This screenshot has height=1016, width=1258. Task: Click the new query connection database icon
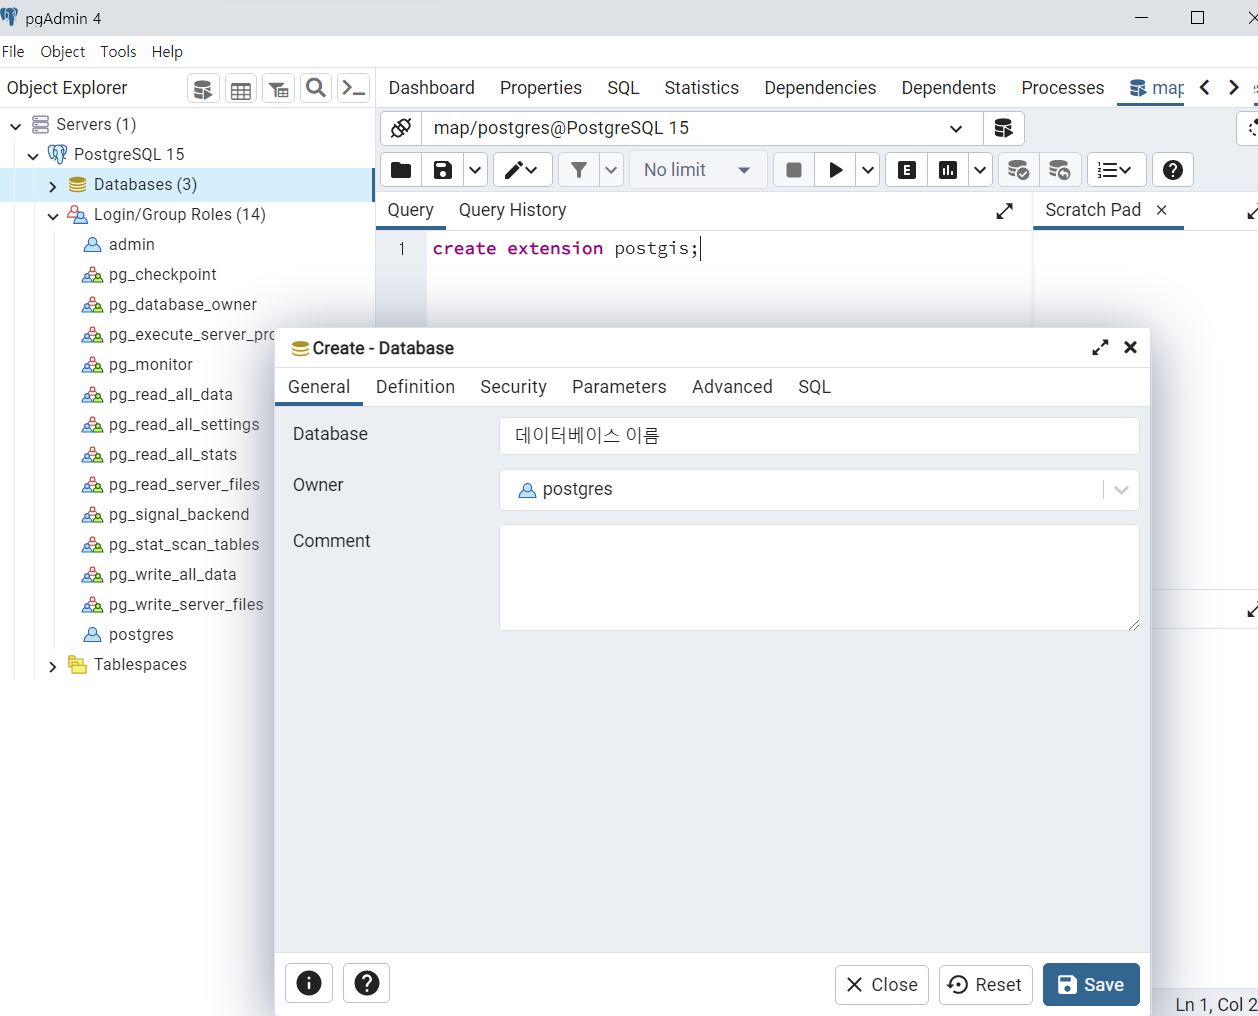coord(1004,128)
